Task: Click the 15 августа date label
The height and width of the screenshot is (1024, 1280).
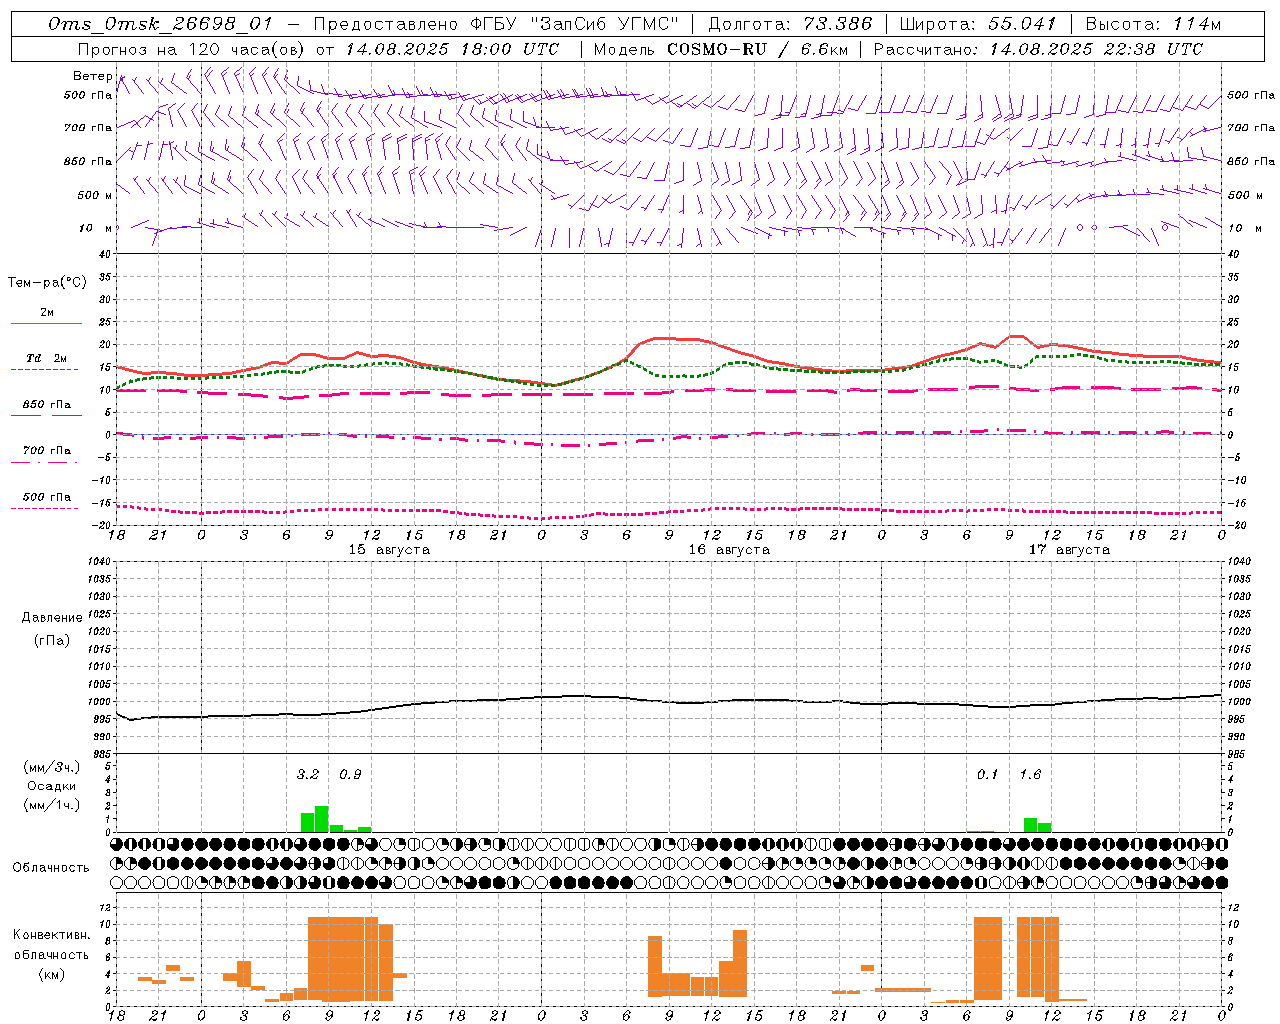Action: pos(389,550)
